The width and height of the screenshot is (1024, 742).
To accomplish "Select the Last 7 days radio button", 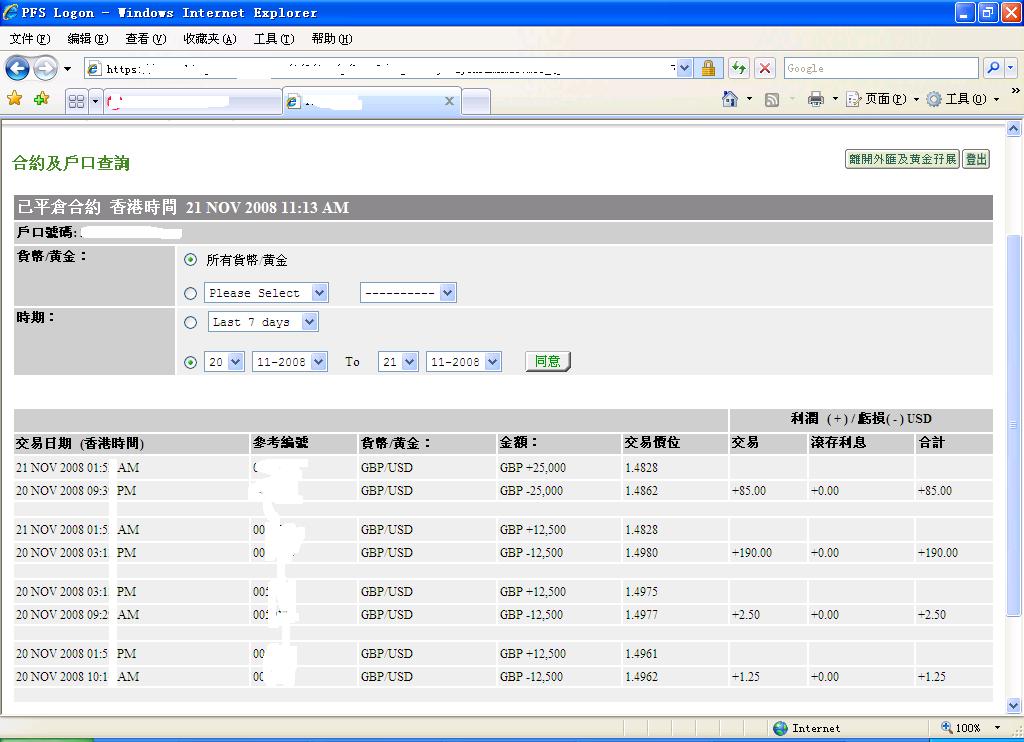I will (x=191, y=323).
